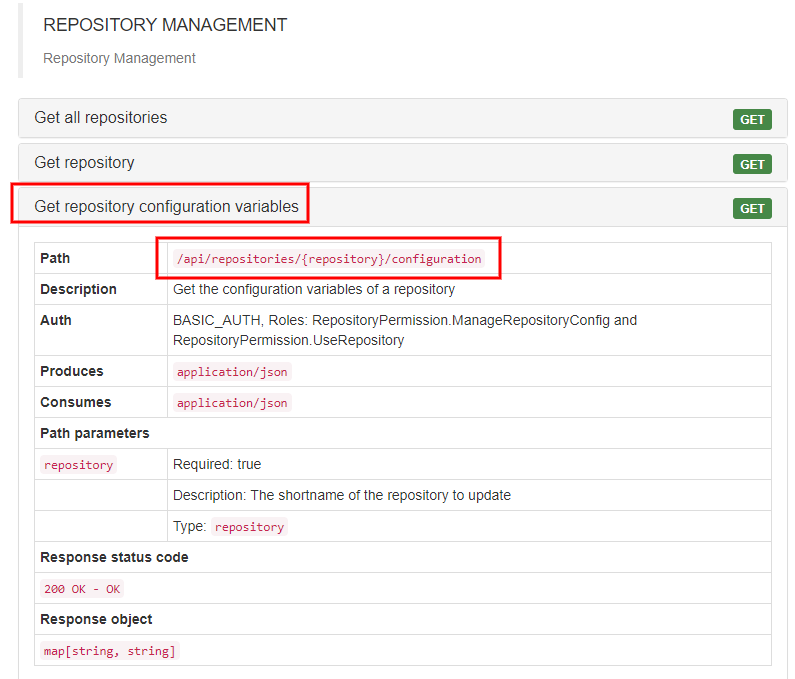This screenshot has height=679, width=795.
Task: Click the /api/repositories/{repository}/configuration path code
Action: [x=328, y=259]
